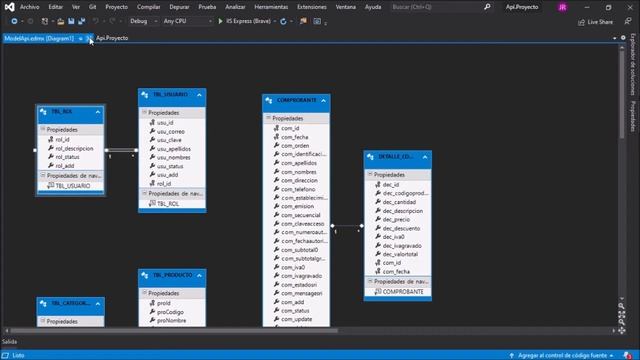This screenshot has height=360, width=640.
Task: Click the pan thumbnail viewer cross icon
Action: [622, 331]
